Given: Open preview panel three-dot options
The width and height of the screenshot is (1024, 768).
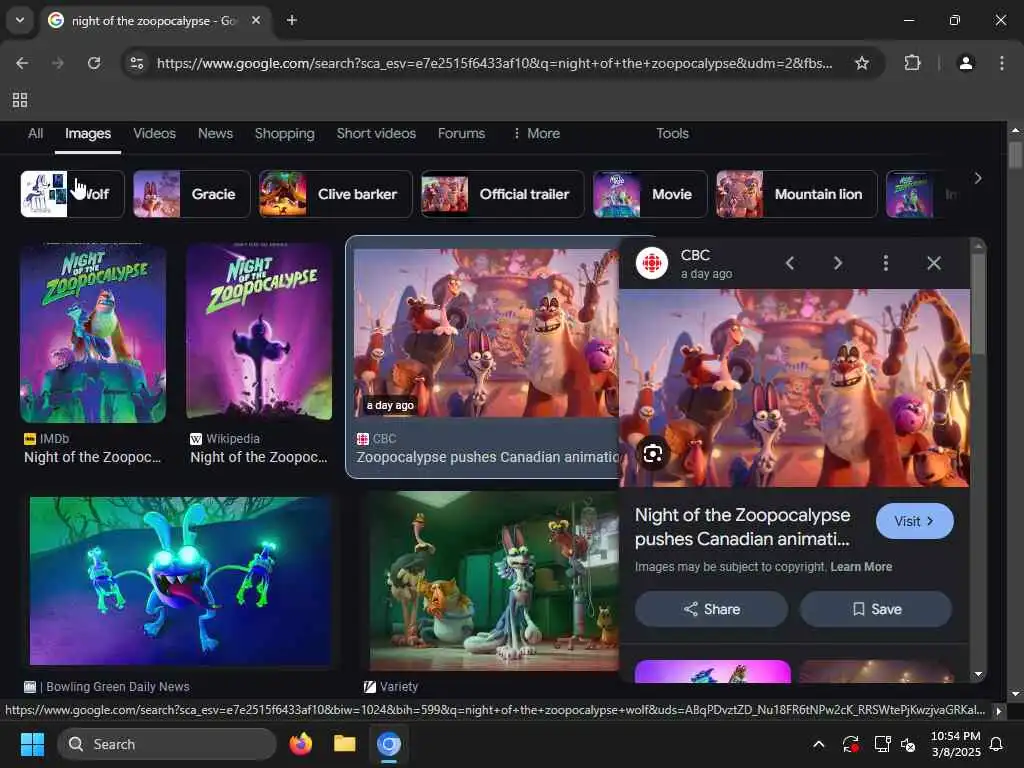Looking at the screenshot, I should pos(886,263).
